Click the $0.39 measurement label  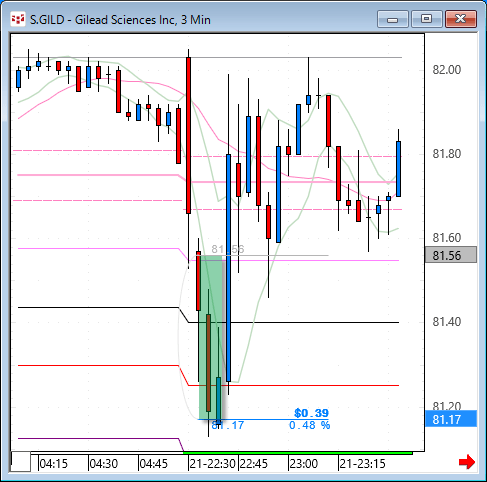coord(311,413)
